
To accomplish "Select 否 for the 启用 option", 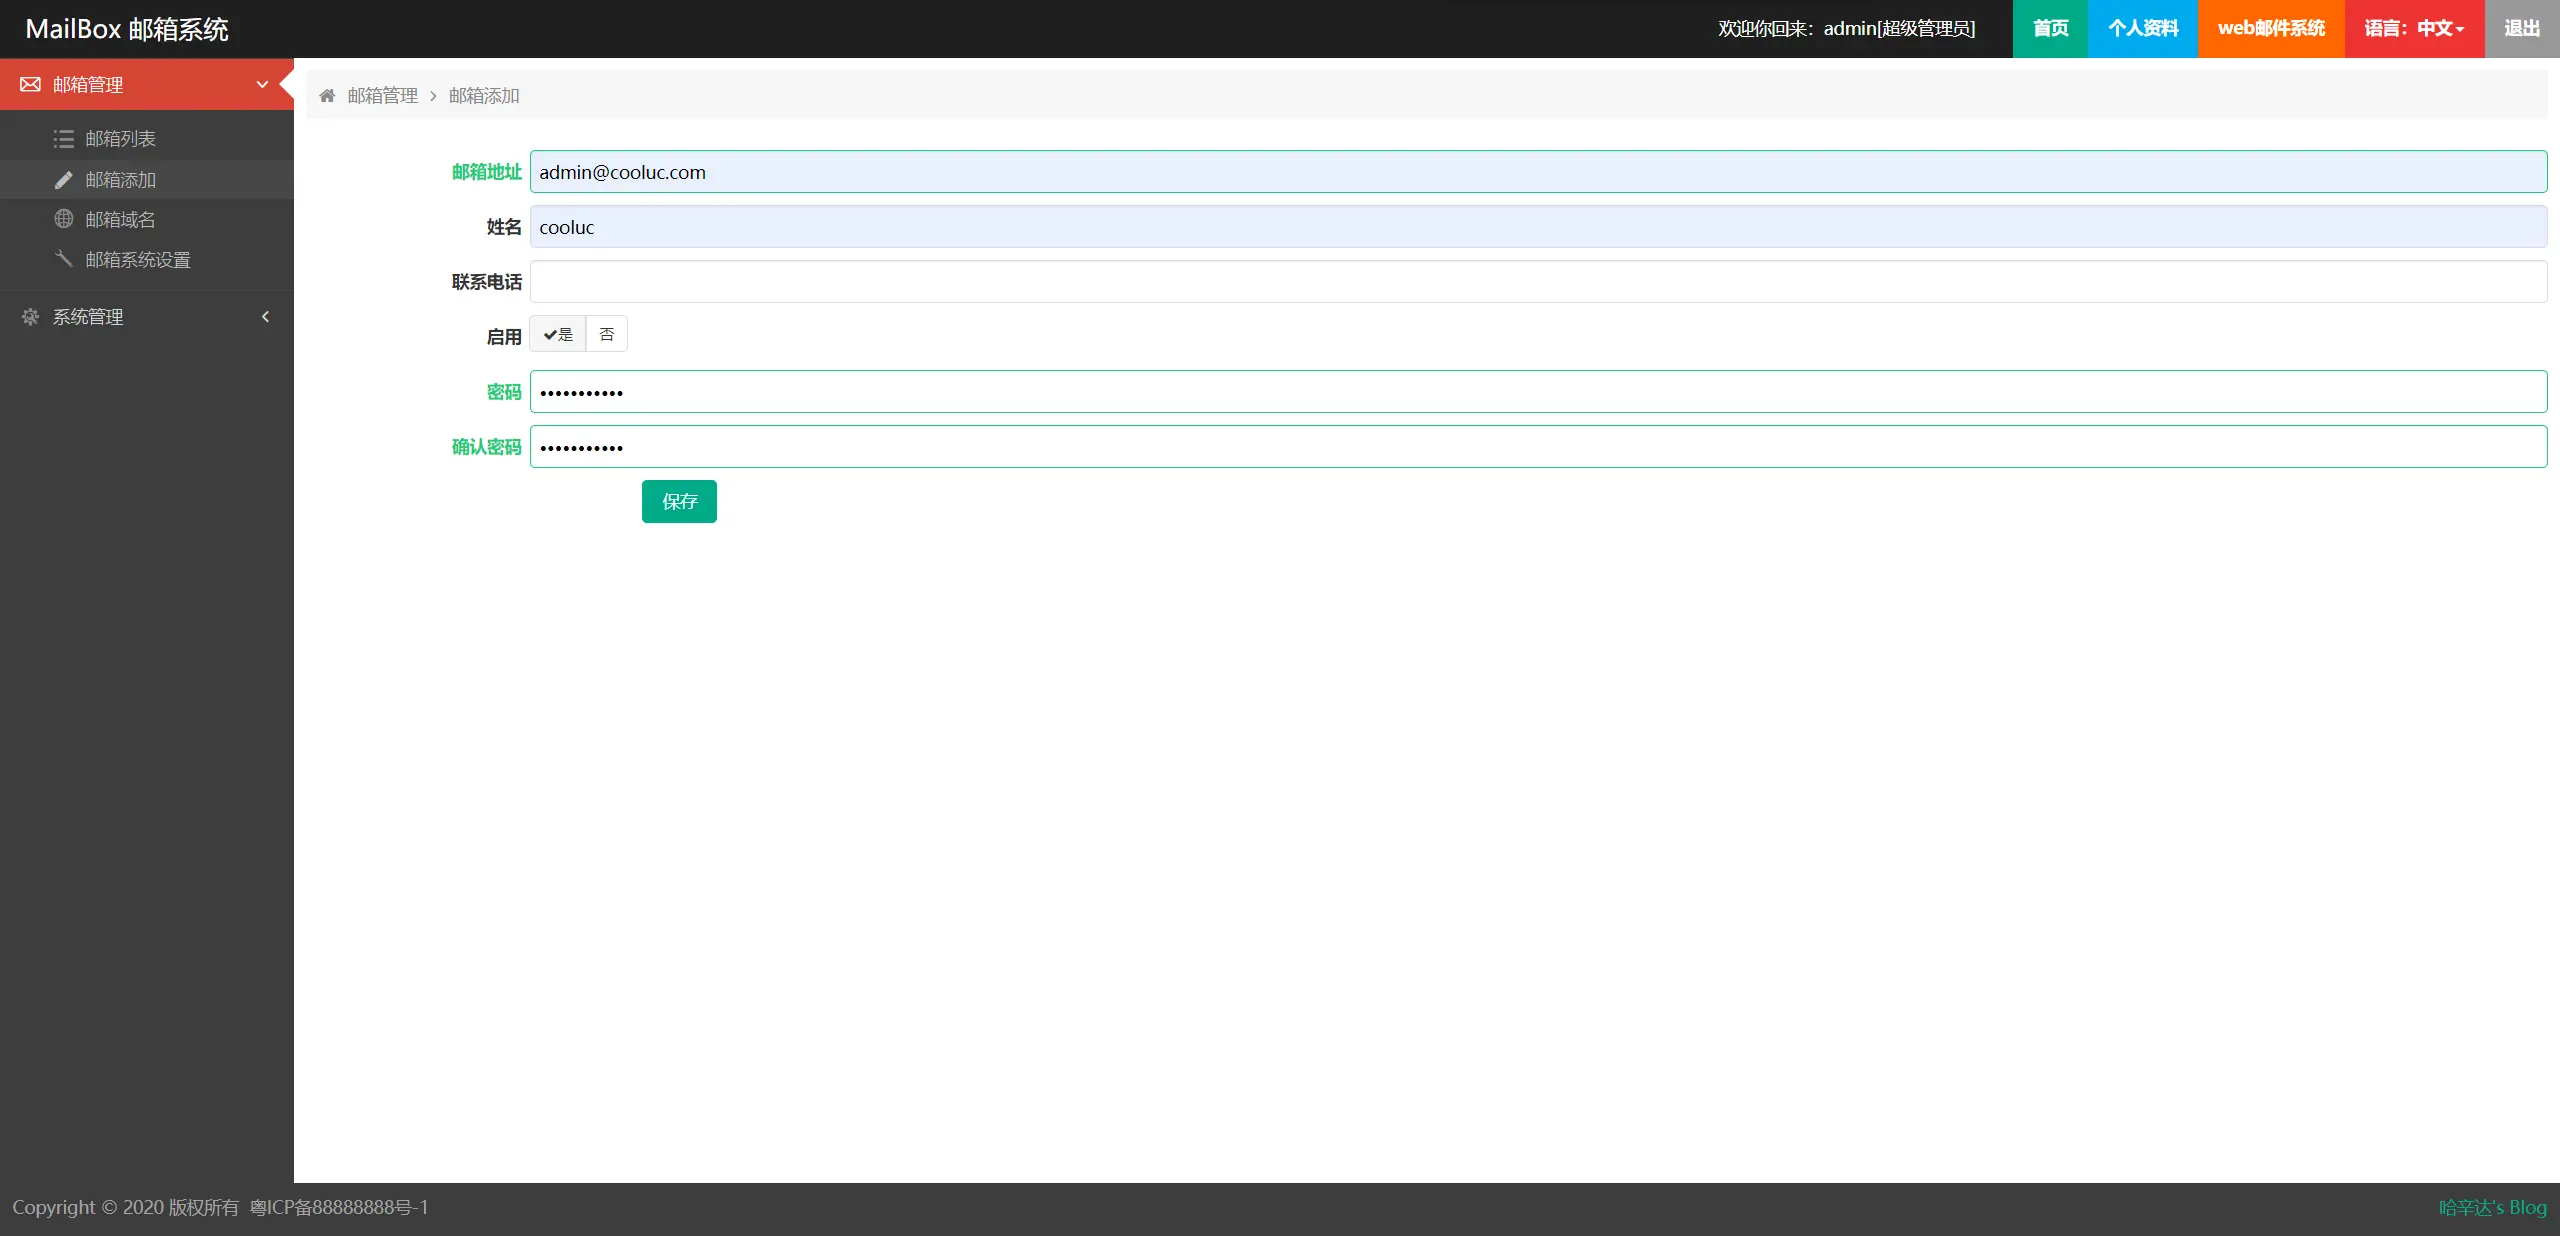I will 607,334.
